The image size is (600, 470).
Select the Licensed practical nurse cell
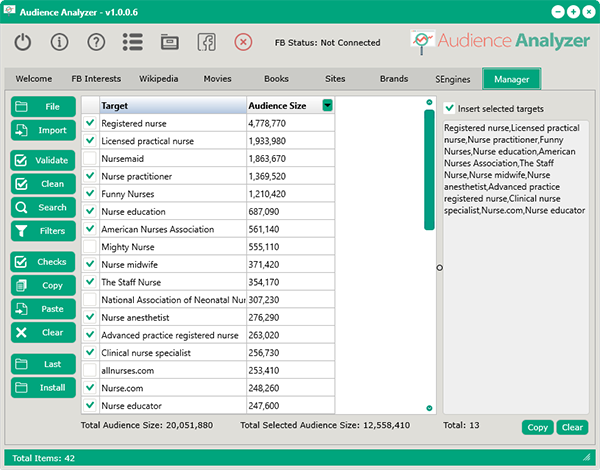(173, 141)
